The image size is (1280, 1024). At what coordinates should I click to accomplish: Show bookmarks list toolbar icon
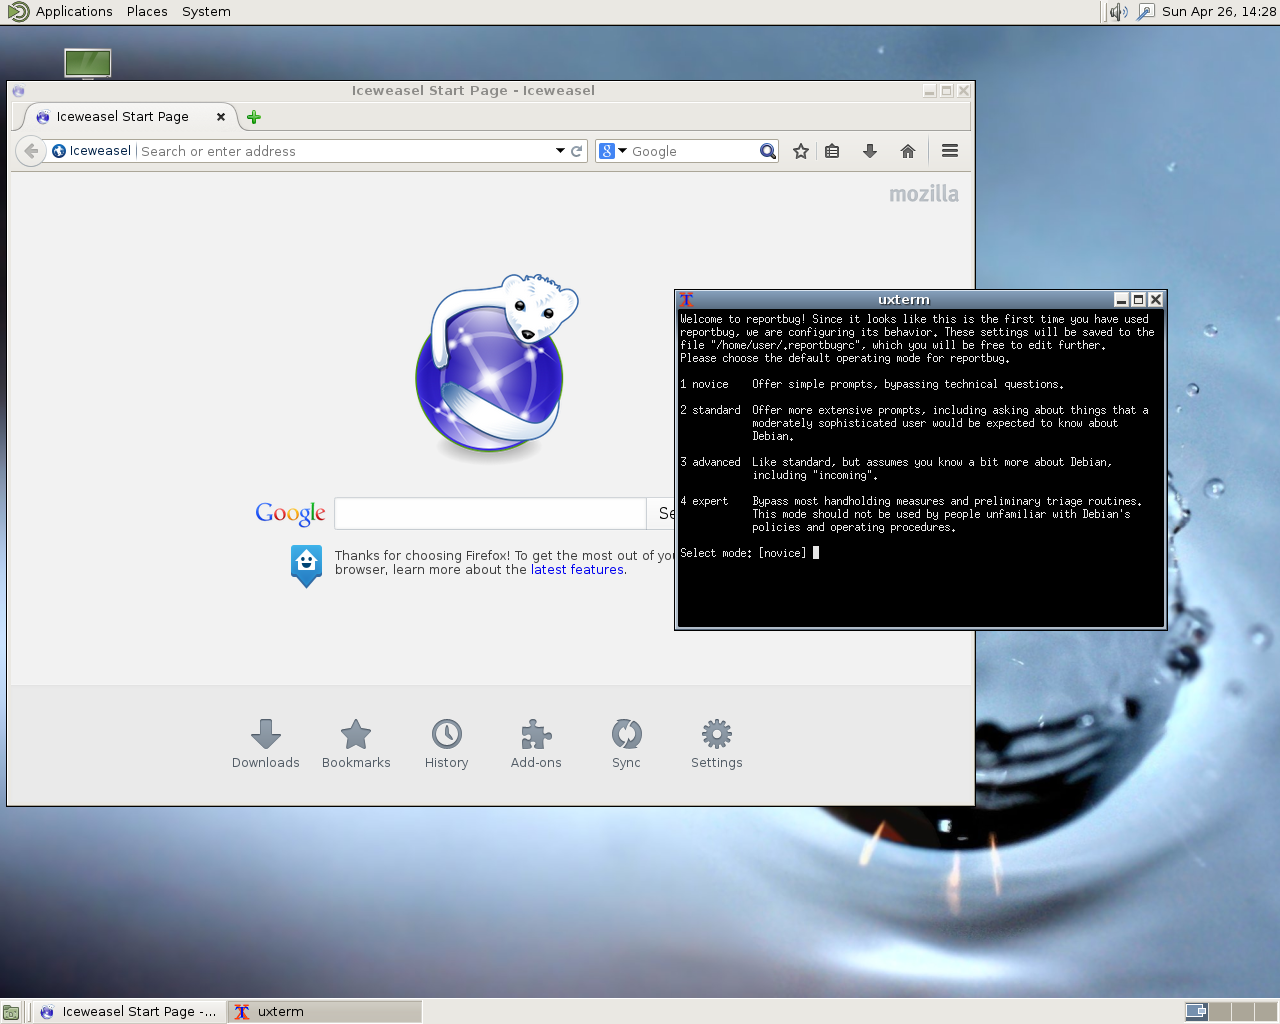pos(832,151)
